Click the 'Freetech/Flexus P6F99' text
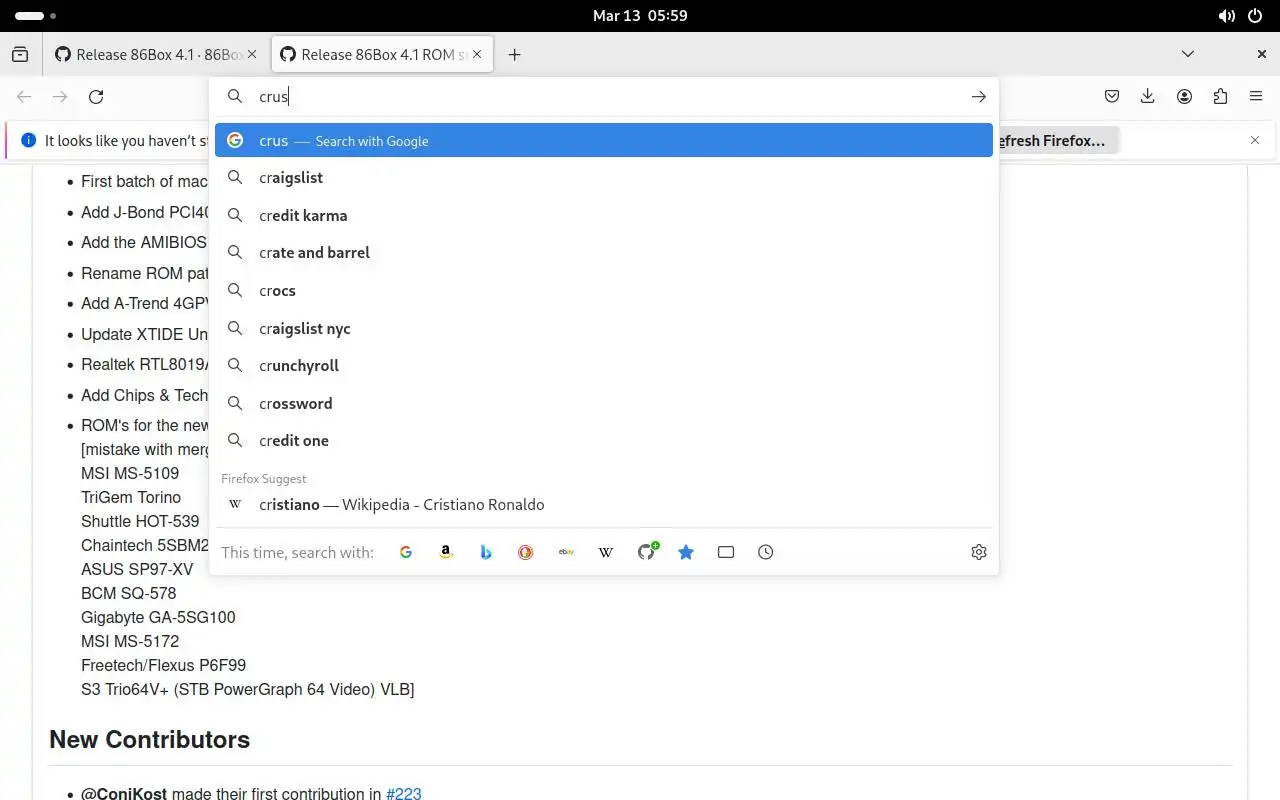Screen dimensions: 1280x800 point(163,665)
